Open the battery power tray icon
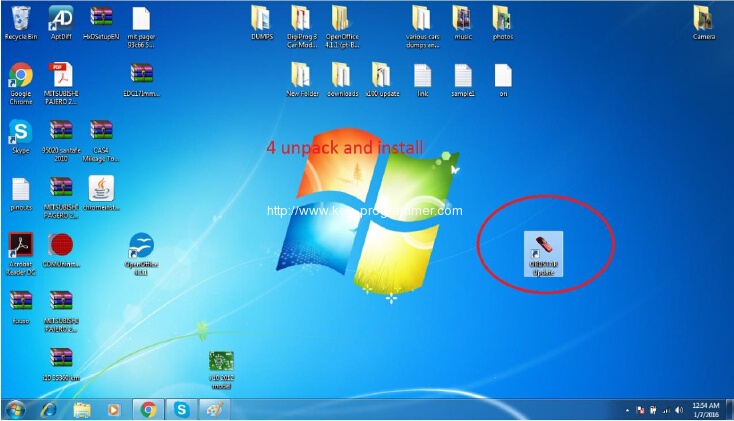The image size is (734, 421). click(x=653, y=411)
